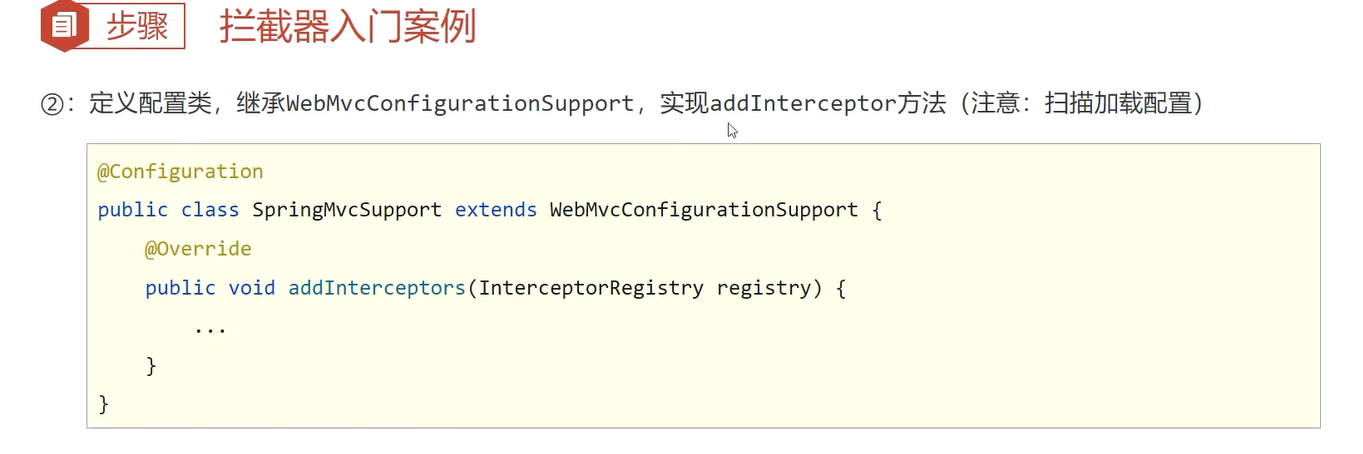Click WebMvcConfigurationSupport in the code block
This screenshot has height=454, width=1363.
click(704, 210)
